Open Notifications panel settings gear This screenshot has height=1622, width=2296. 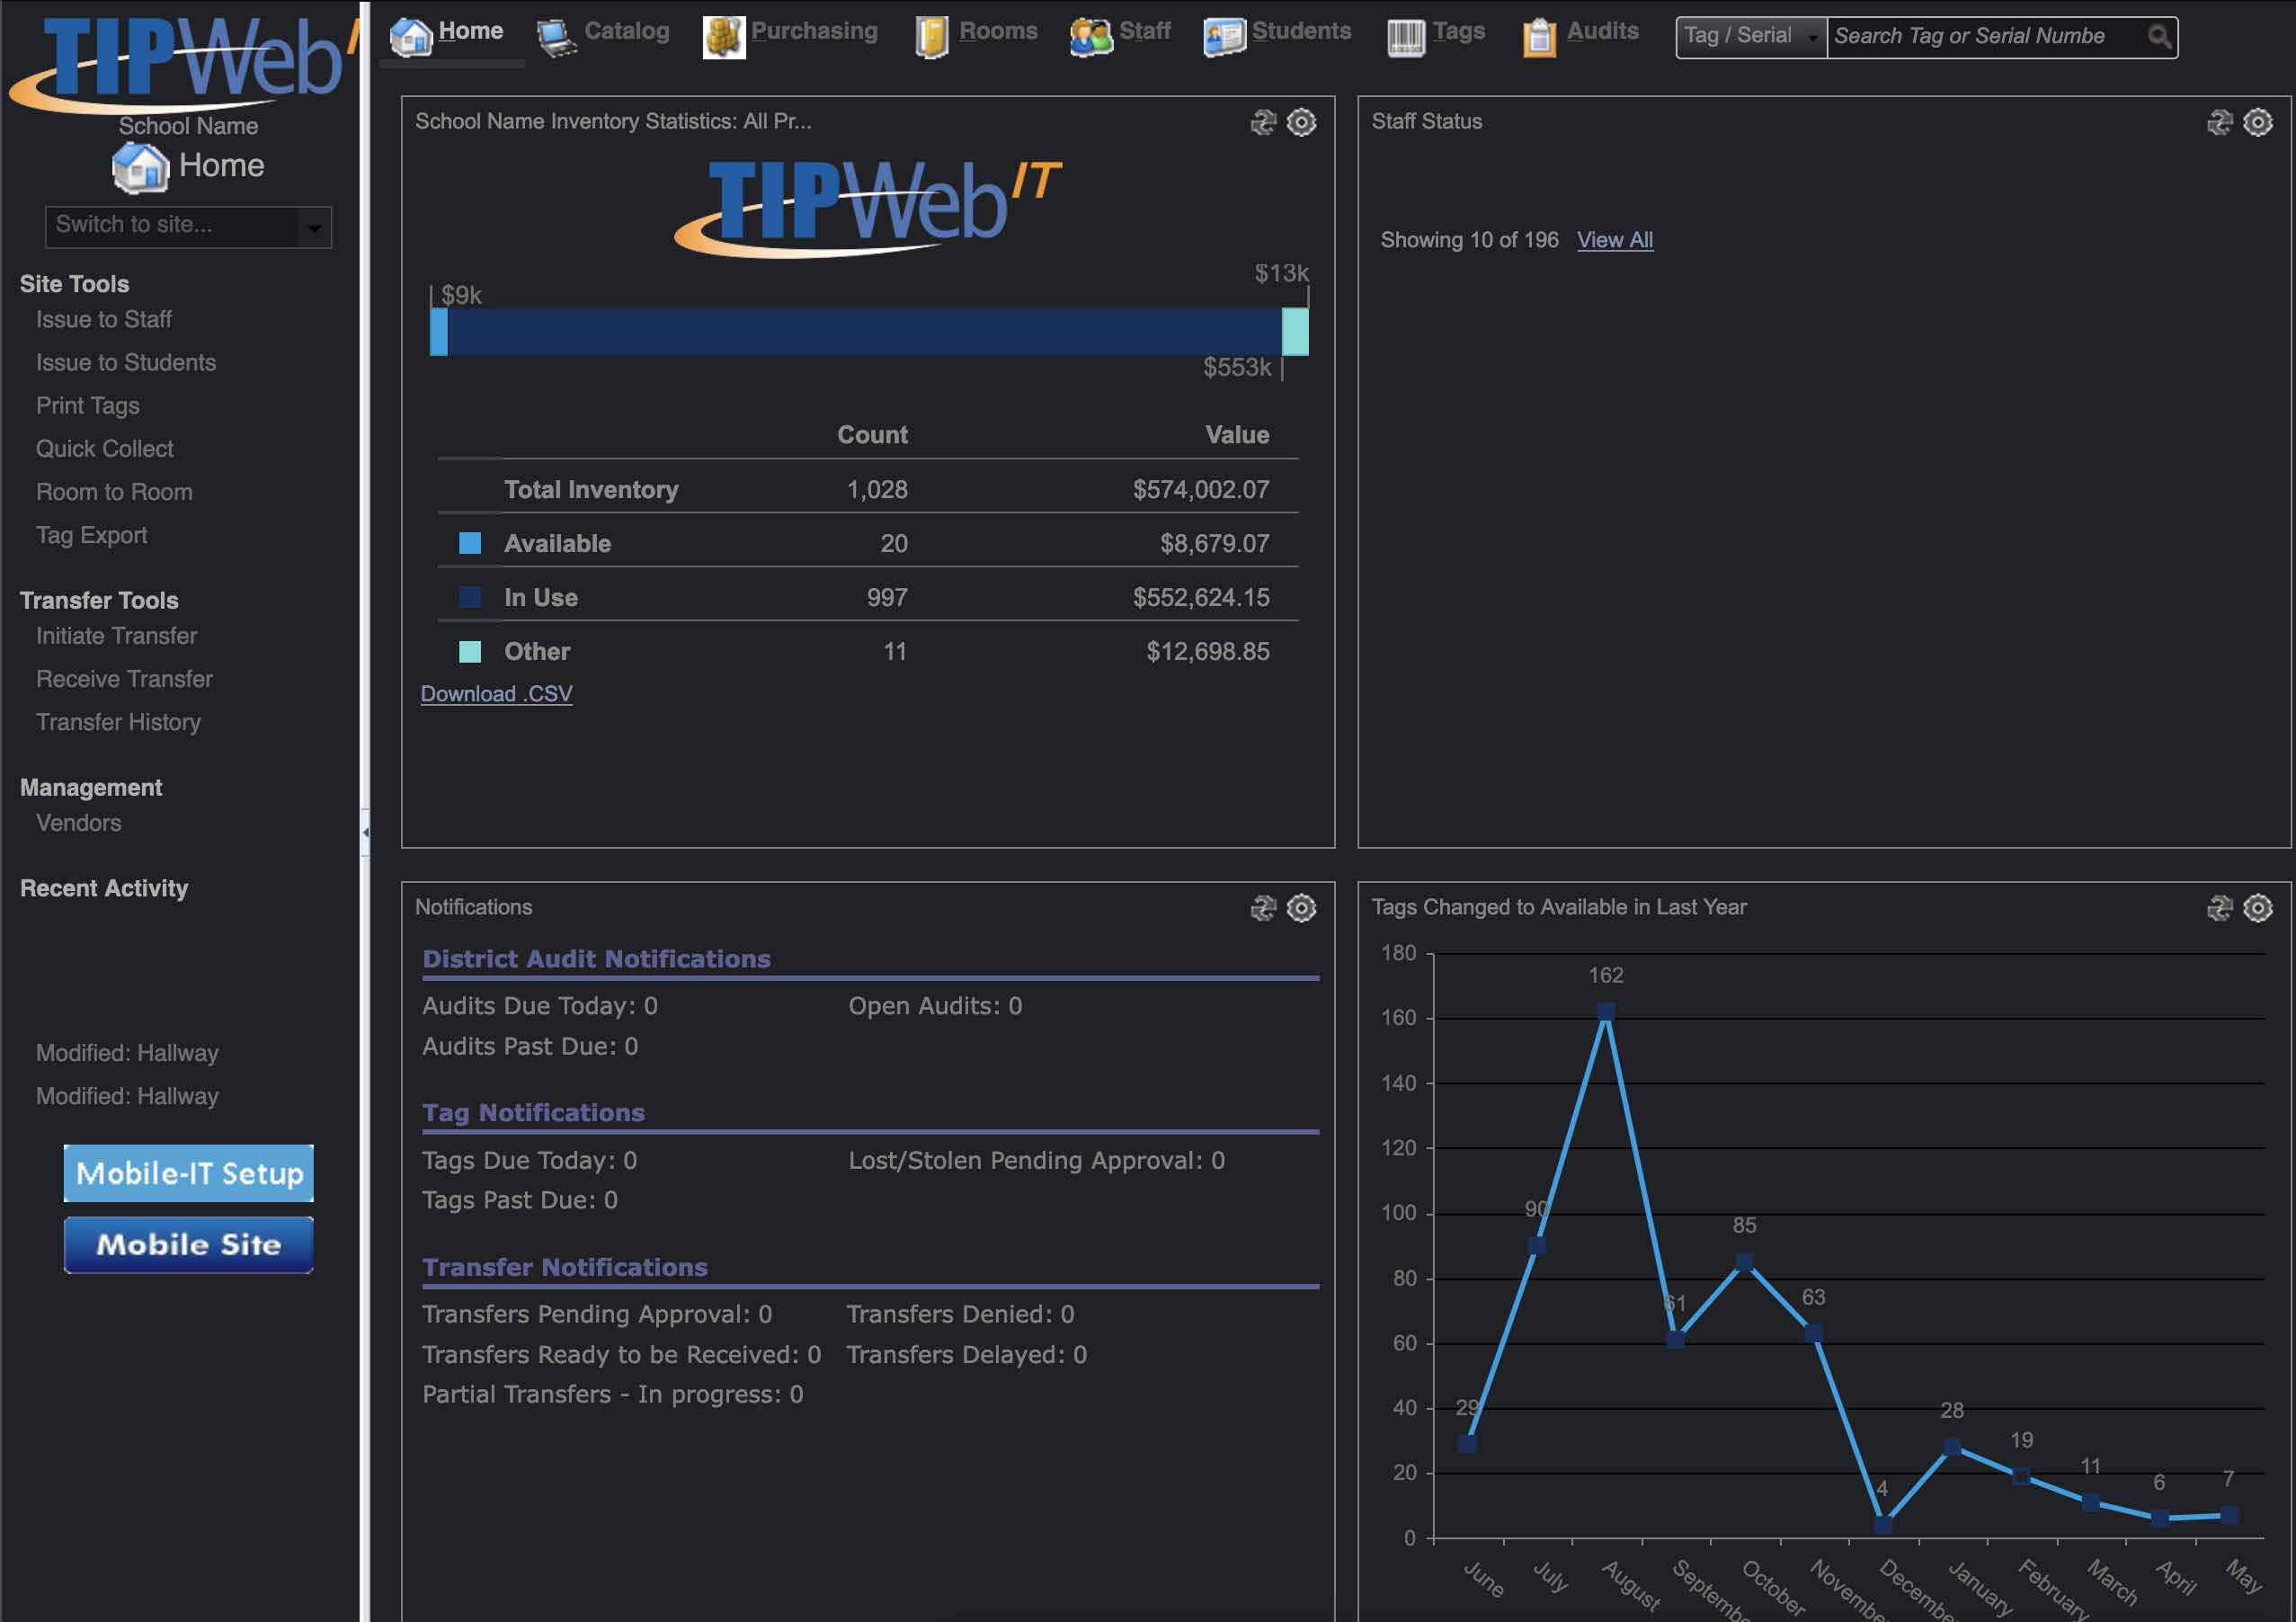[x=1301, y=908]
